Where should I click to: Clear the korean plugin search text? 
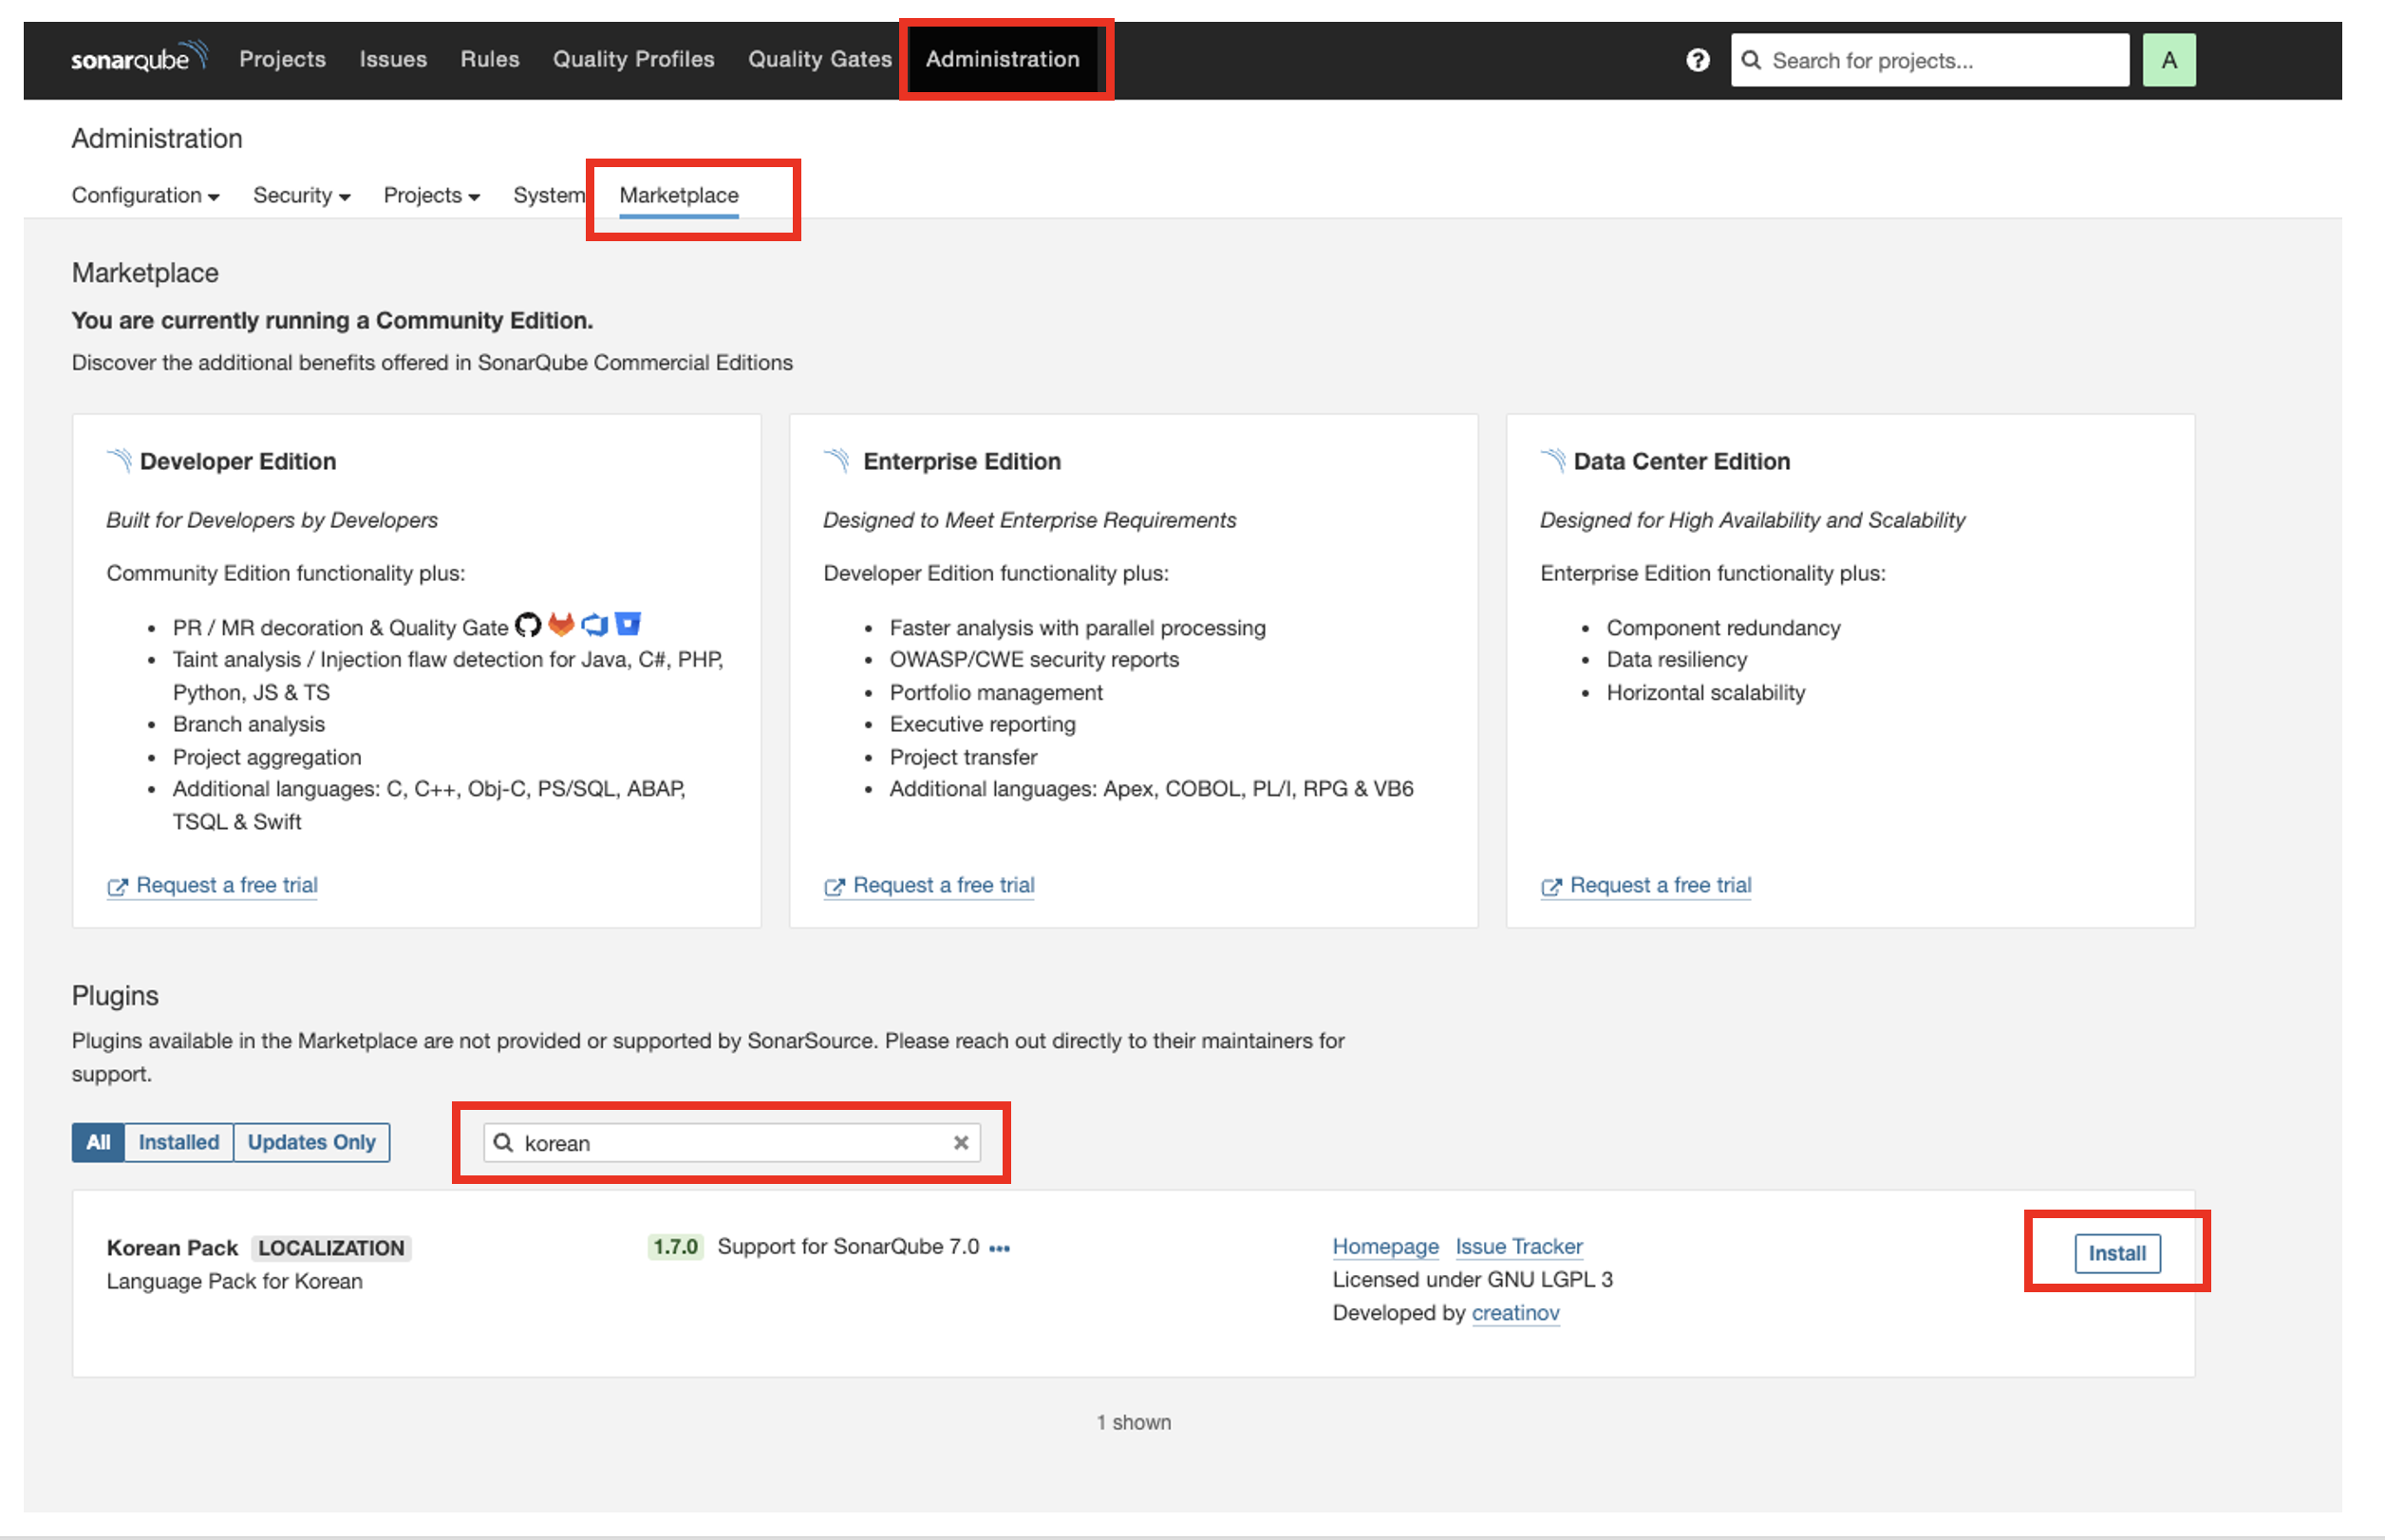(x=960, y=1142)
